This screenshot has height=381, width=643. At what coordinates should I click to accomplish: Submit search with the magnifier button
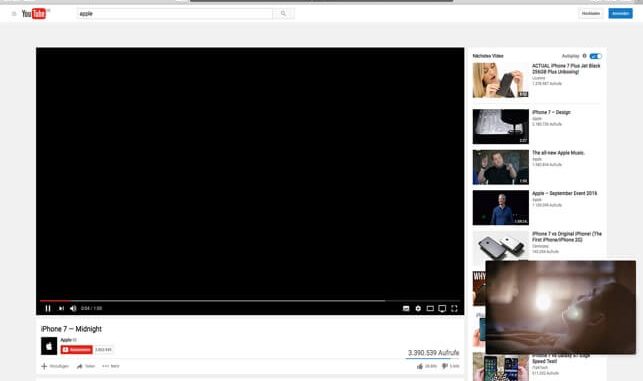click(x=283, y=14)
